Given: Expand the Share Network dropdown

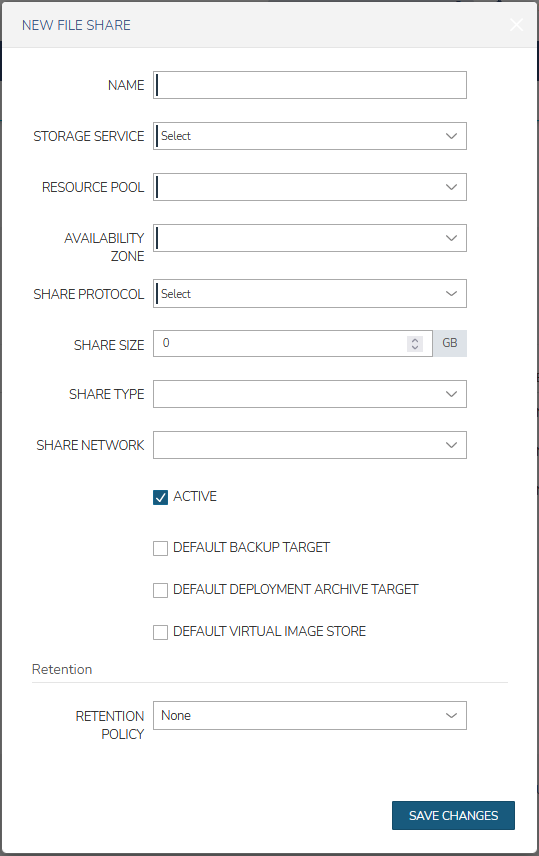Looking at the screenshot, I should coord(310,445).
